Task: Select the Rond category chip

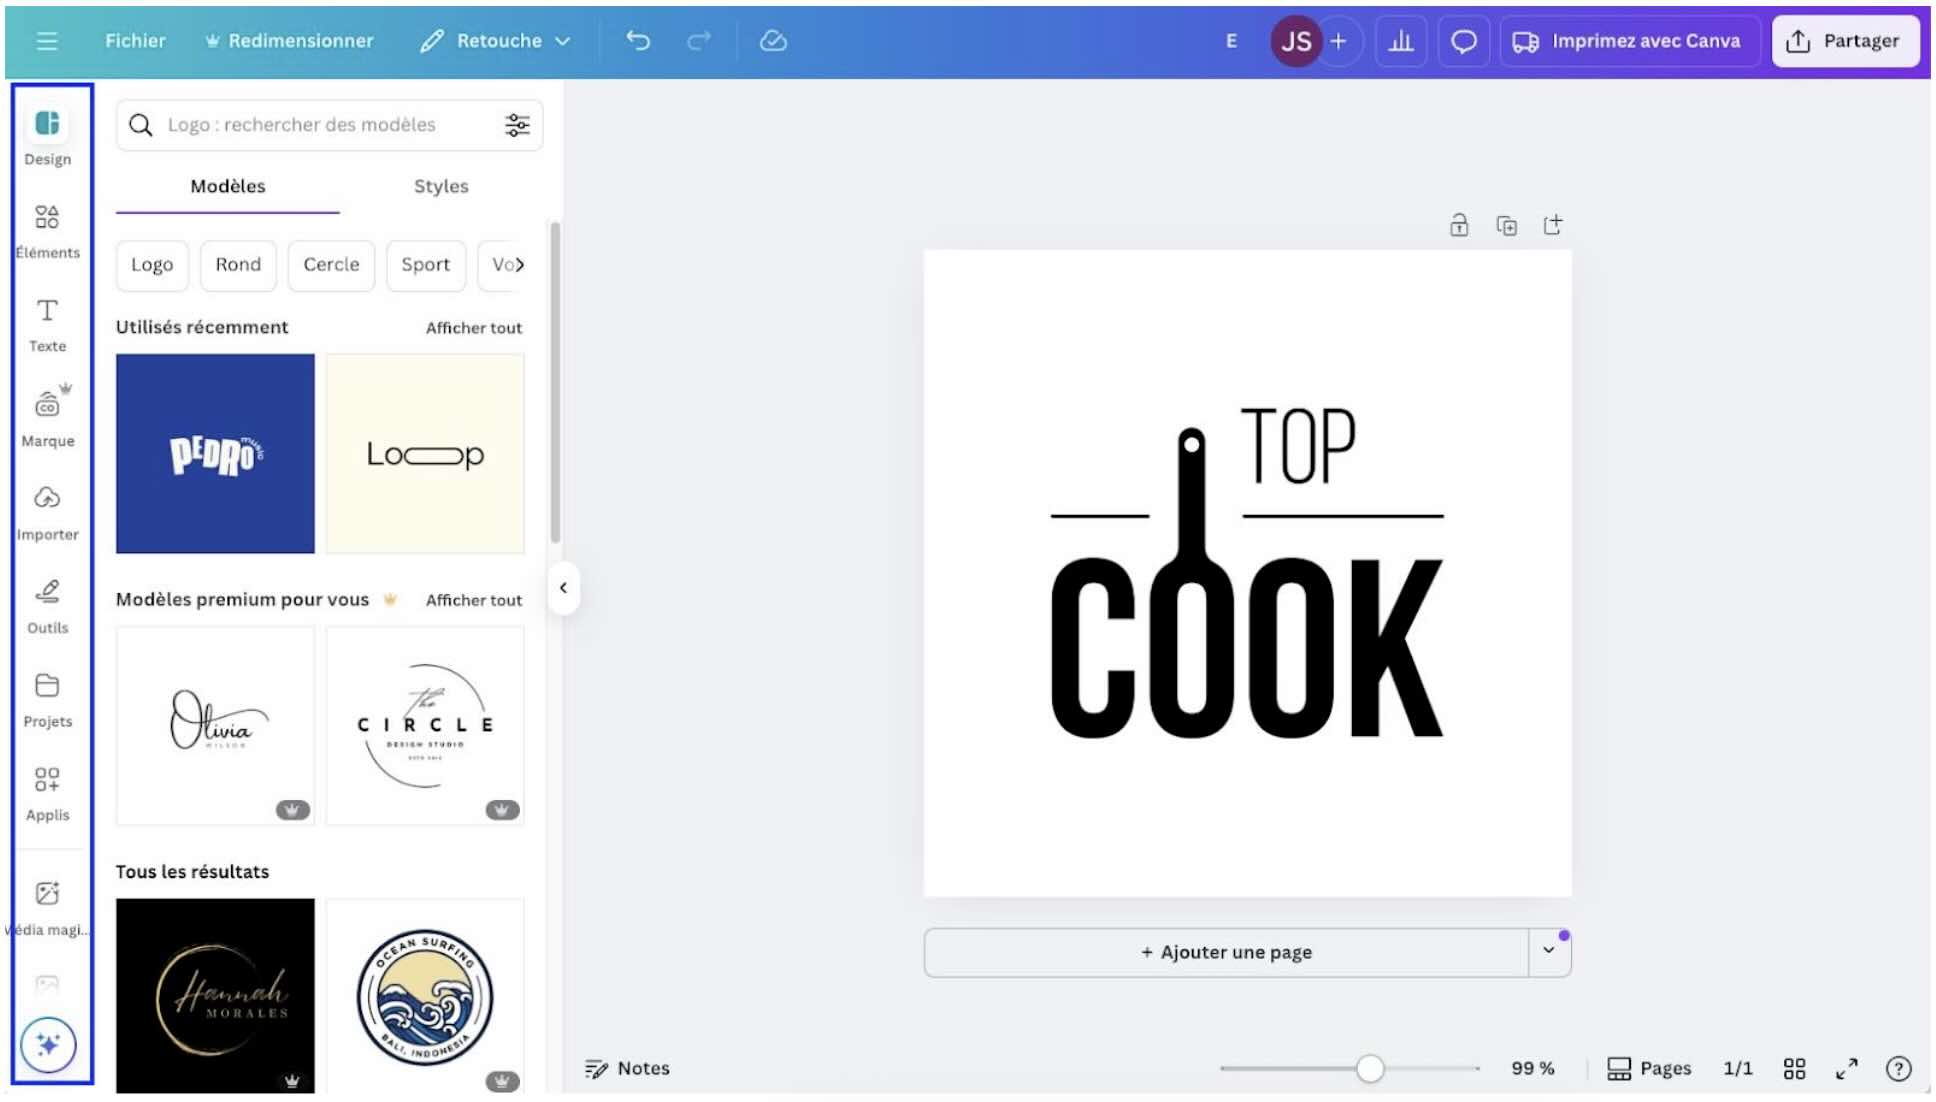Action: tap(238, 265)
